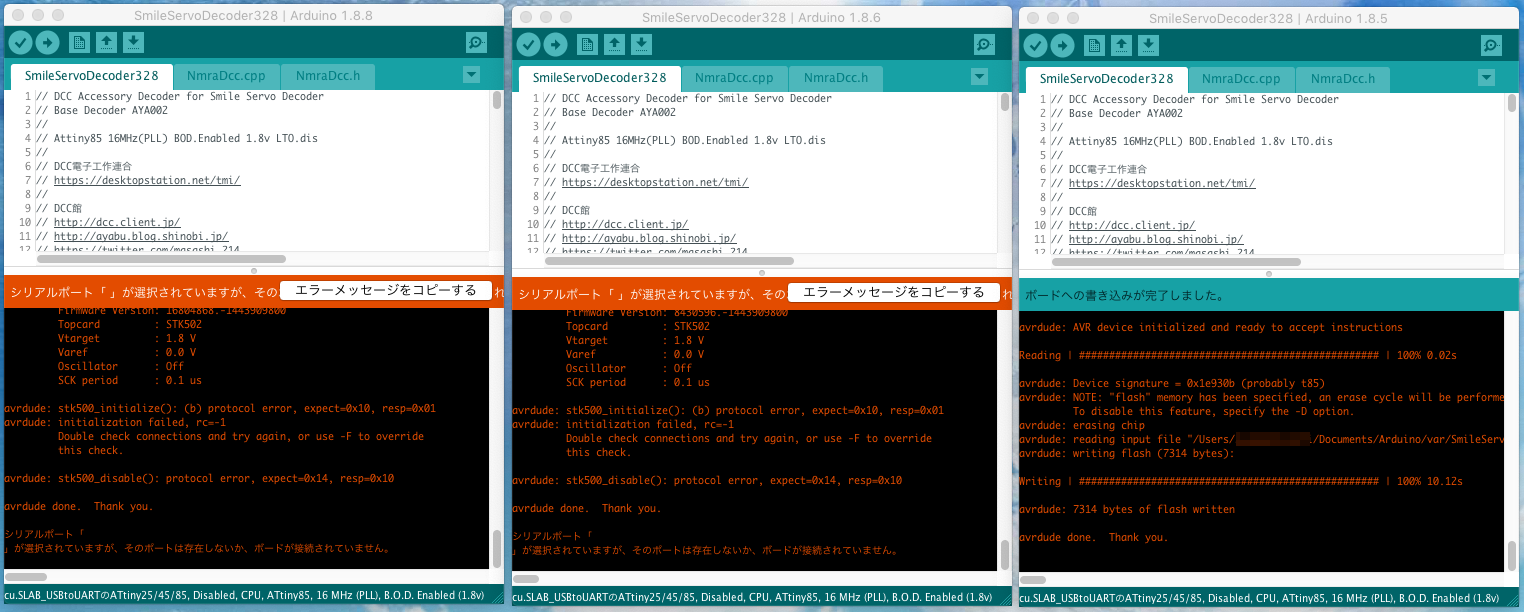Open tab dropdown menu in Arduino 1.8.8 window
The image size is (1524, 612).
tap(471, 75)
